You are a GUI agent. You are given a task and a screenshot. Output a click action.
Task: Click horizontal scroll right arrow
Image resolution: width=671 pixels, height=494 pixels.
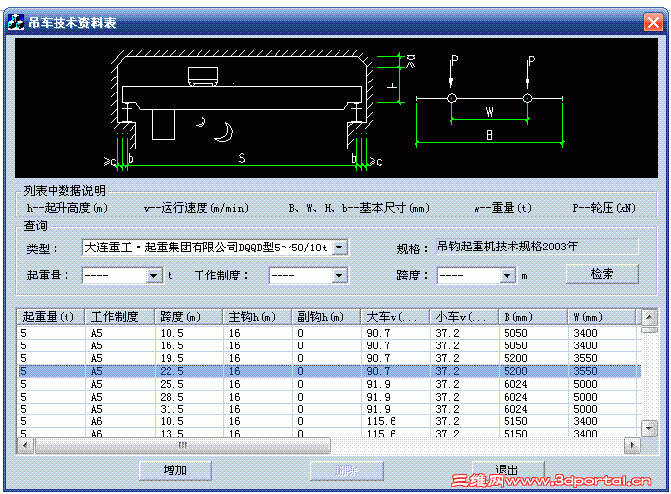coord(632,445)
